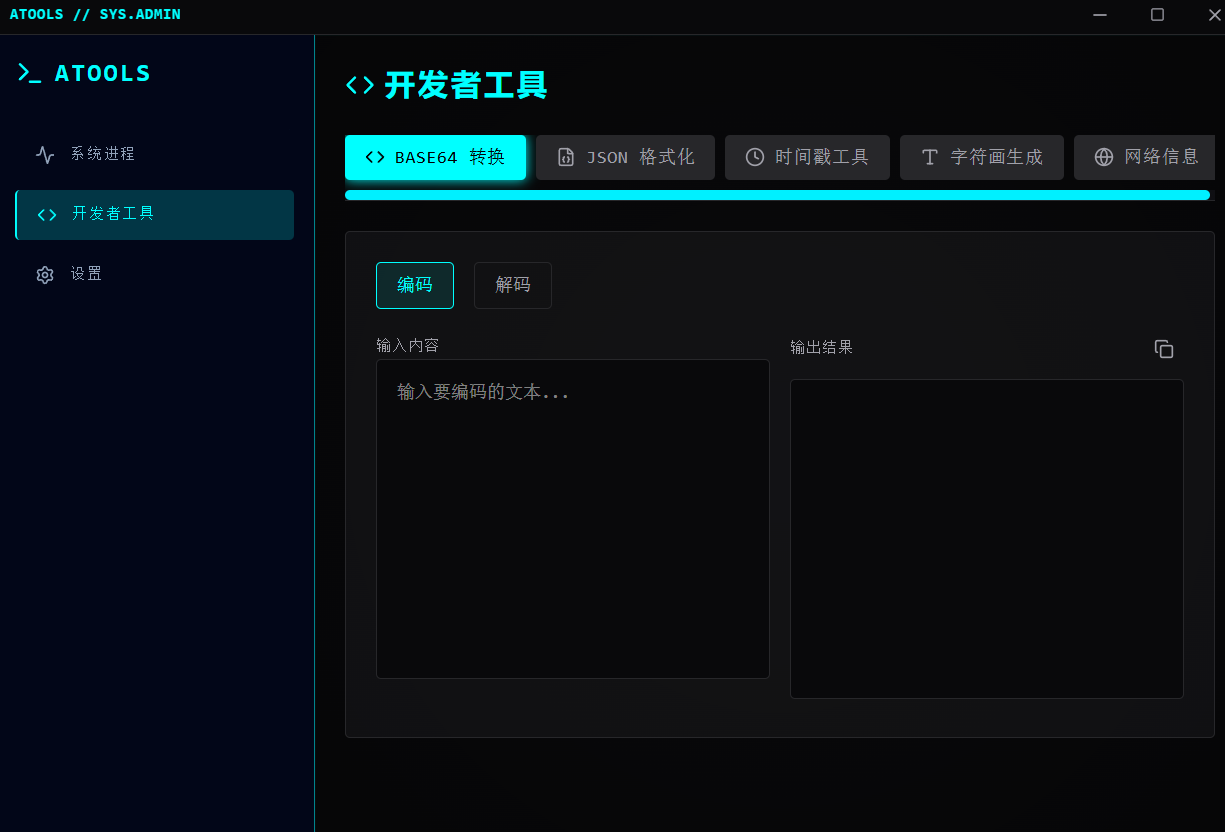
Task: Click the 开发者工具 page heading
Action: [466, 85]
